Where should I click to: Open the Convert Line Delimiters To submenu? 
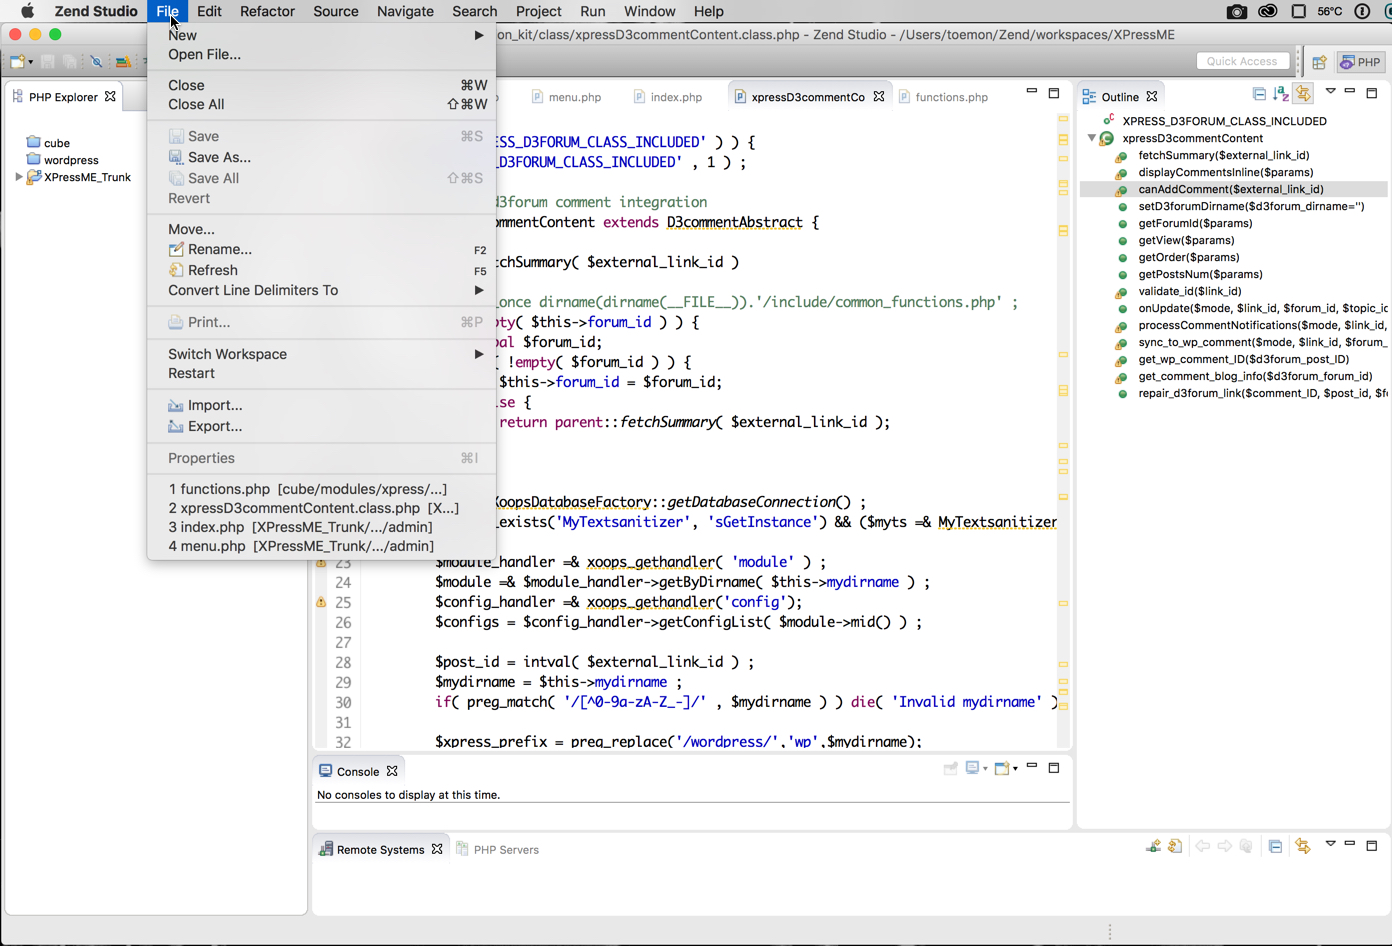pyautogui.click(x=321, y=290)
